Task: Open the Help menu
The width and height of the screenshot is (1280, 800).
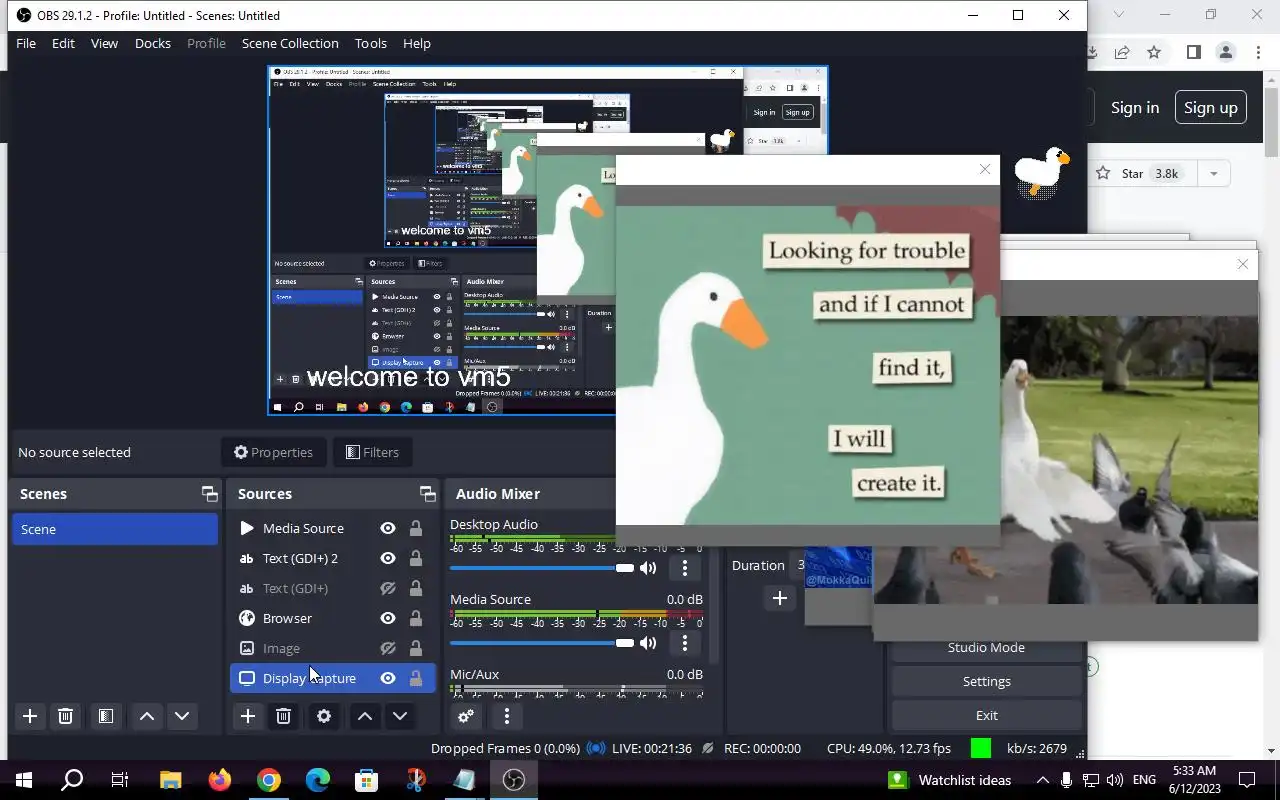Action: click(x=416, y=43)
